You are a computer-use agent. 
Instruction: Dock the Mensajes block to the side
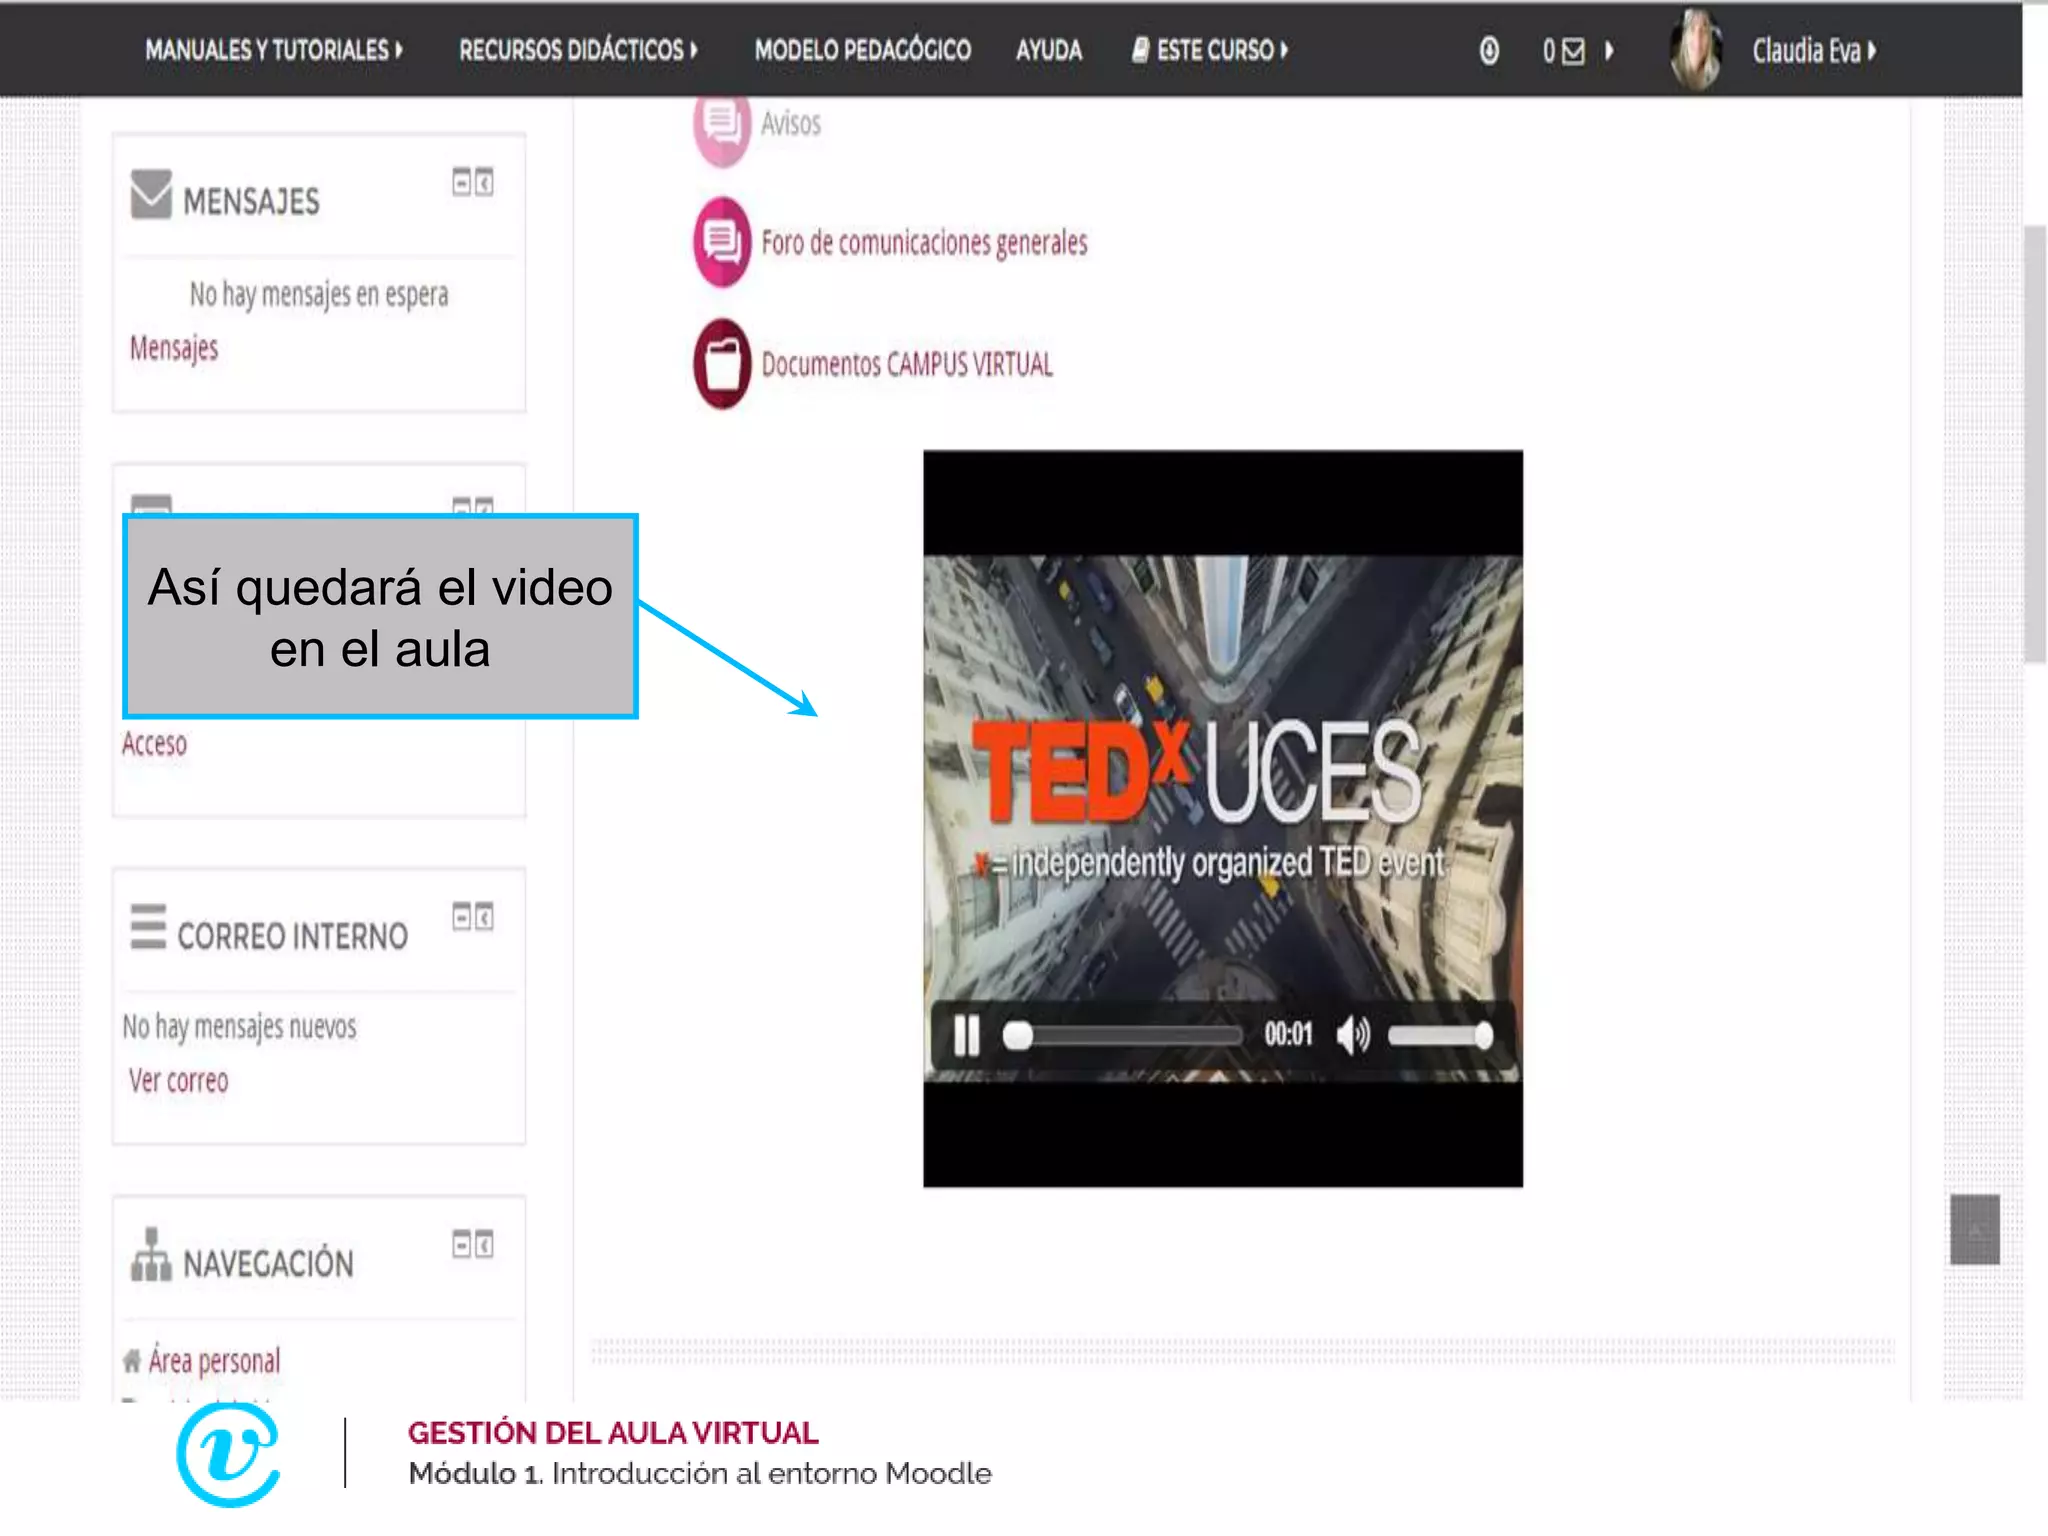coord(484,182)
